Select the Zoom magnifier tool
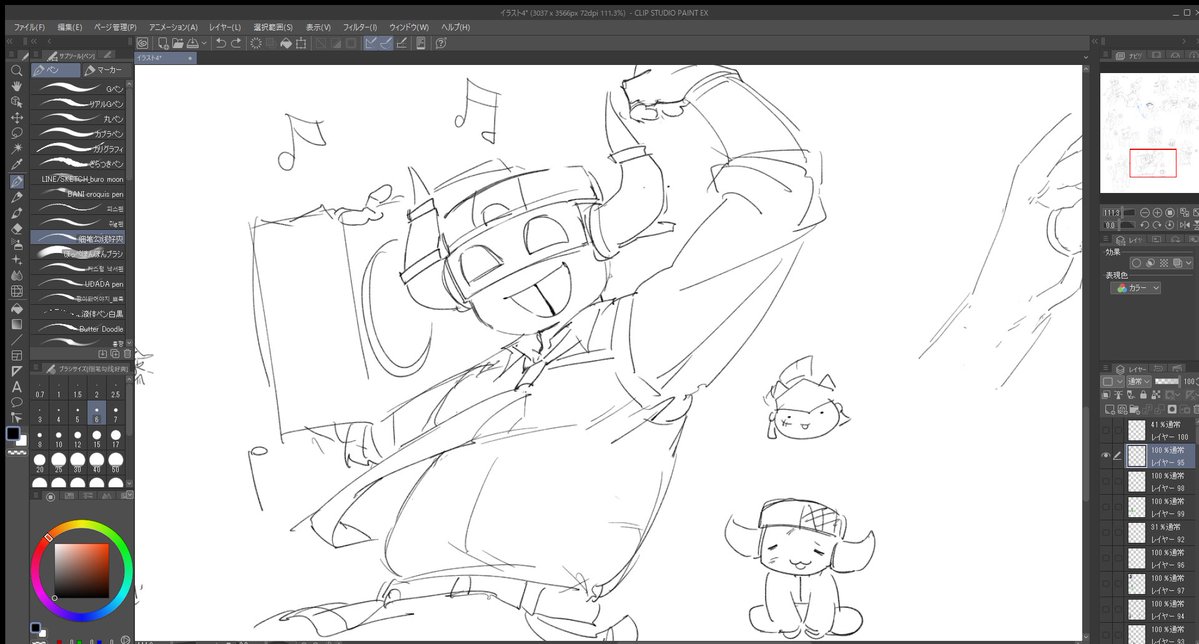1199x644 pixels. pos(16,70)
